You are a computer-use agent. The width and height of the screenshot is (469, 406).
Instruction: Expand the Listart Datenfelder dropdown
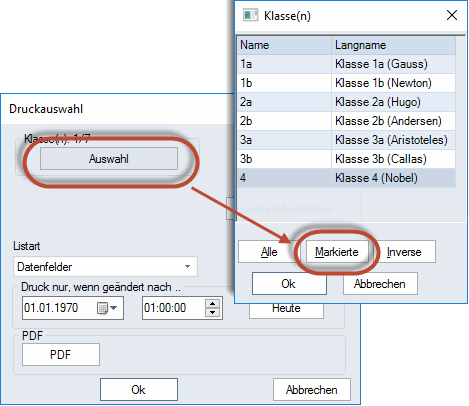[187, 266]
